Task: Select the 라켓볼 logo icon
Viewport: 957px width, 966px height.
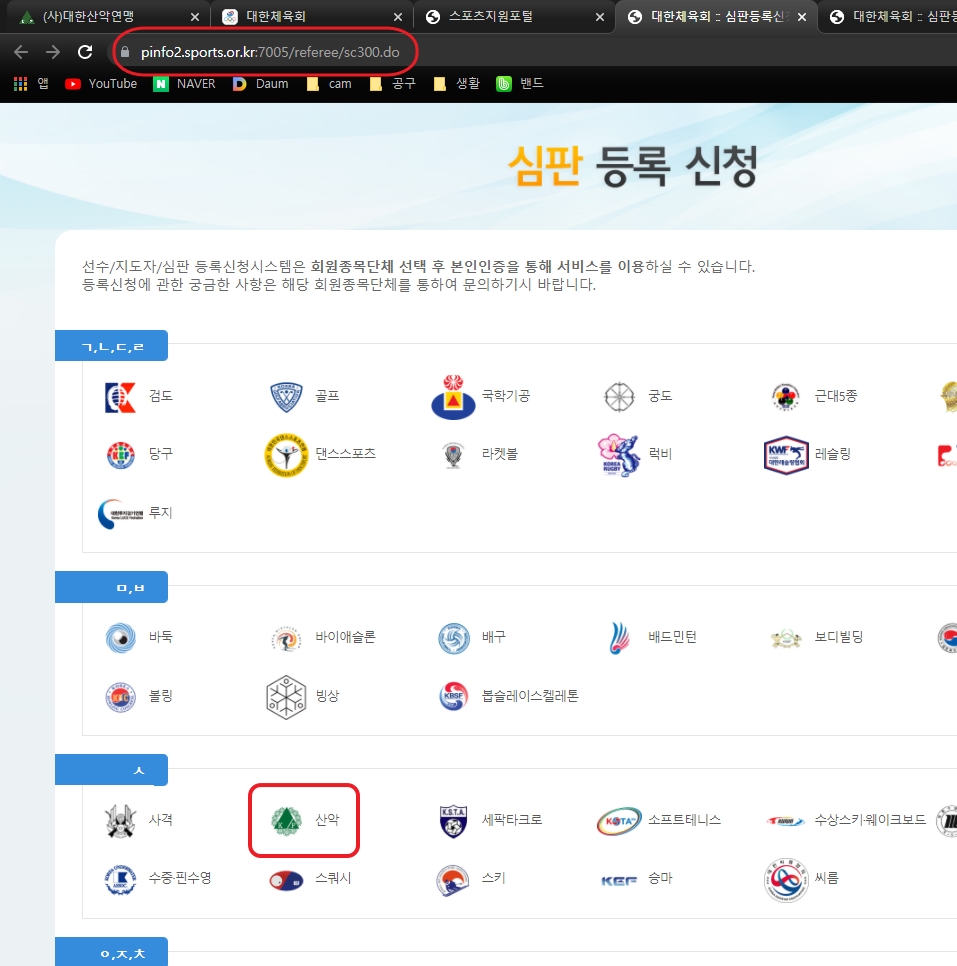Action: 453,455
